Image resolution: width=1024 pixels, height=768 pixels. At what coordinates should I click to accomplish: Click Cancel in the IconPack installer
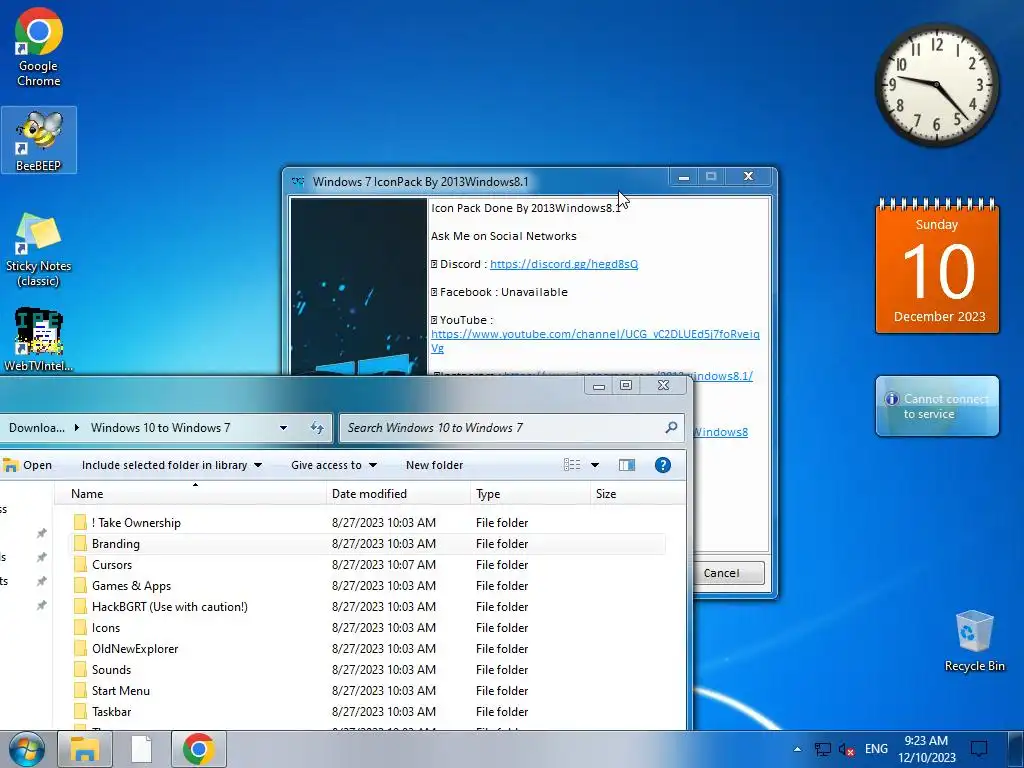pos(721,573)
